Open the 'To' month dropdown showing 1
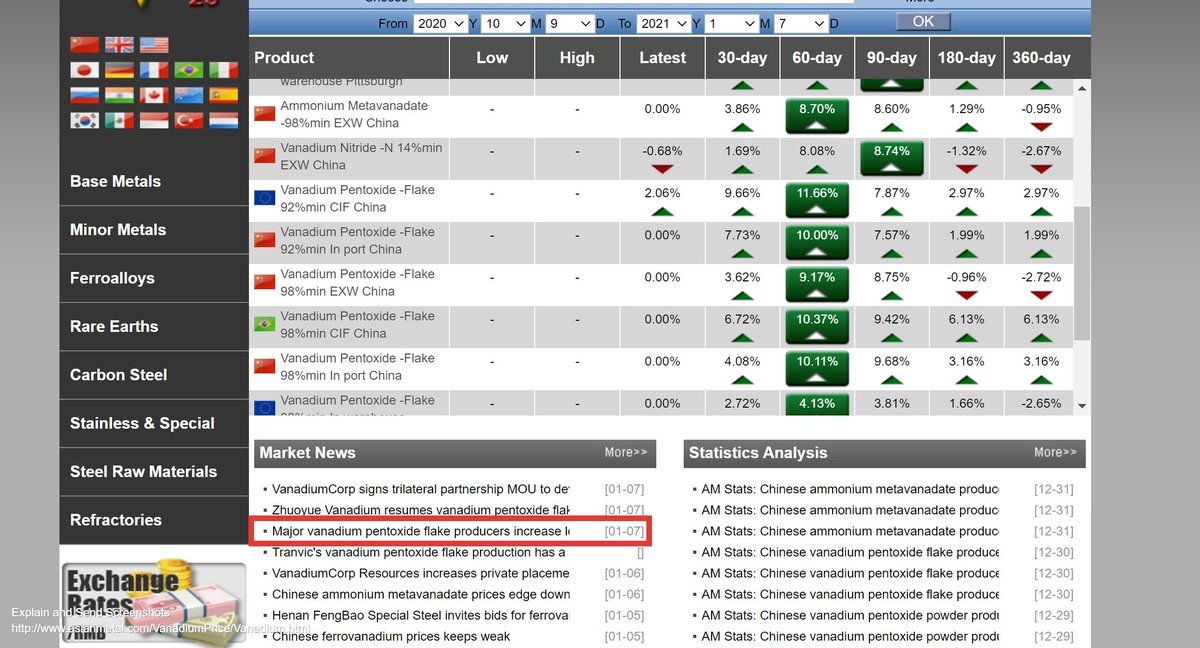The height and width of the screenshot is (648, 1200). [730, 22]
